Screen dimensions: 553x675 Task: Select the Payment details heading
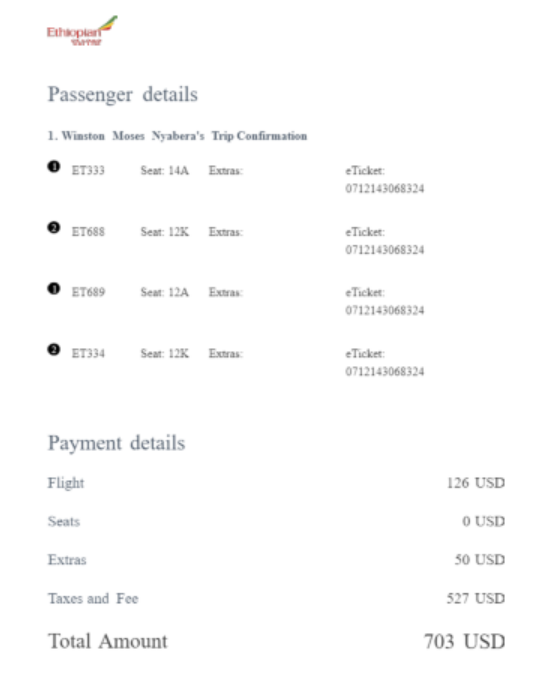coord(117,443)
